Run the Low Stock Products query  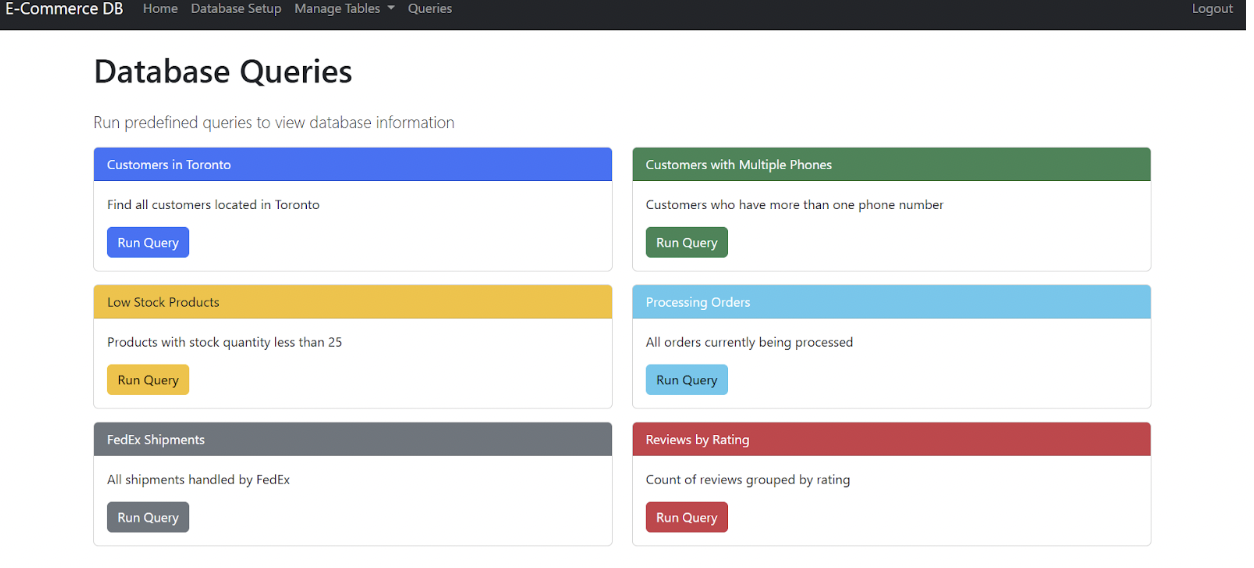(148, 380)
